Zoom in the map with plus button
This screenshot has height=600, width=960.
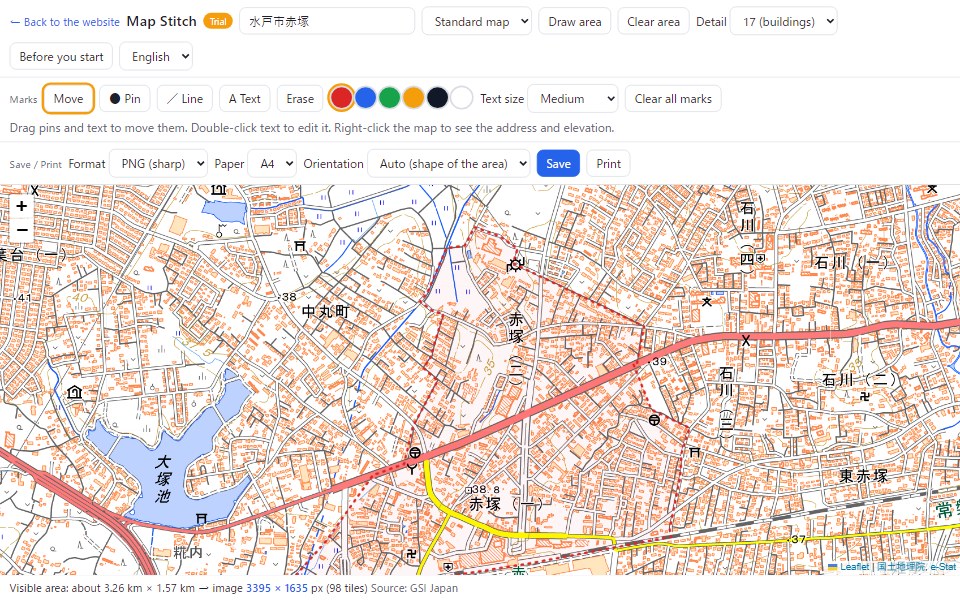coord(22,206)
